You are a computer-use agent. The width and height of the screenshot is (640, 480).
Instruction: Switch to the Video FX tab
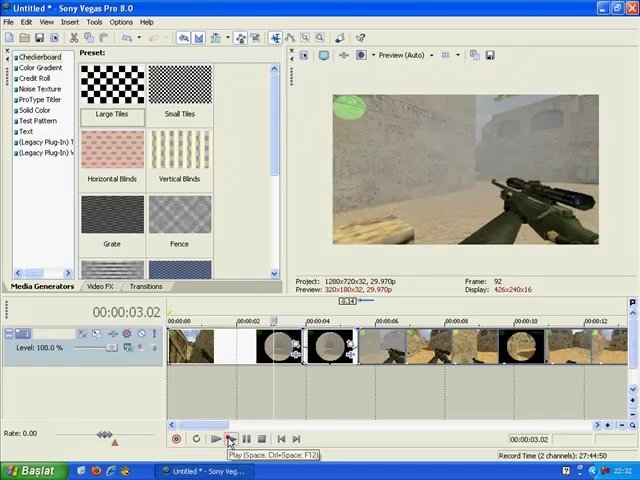(x=100, y=287)
